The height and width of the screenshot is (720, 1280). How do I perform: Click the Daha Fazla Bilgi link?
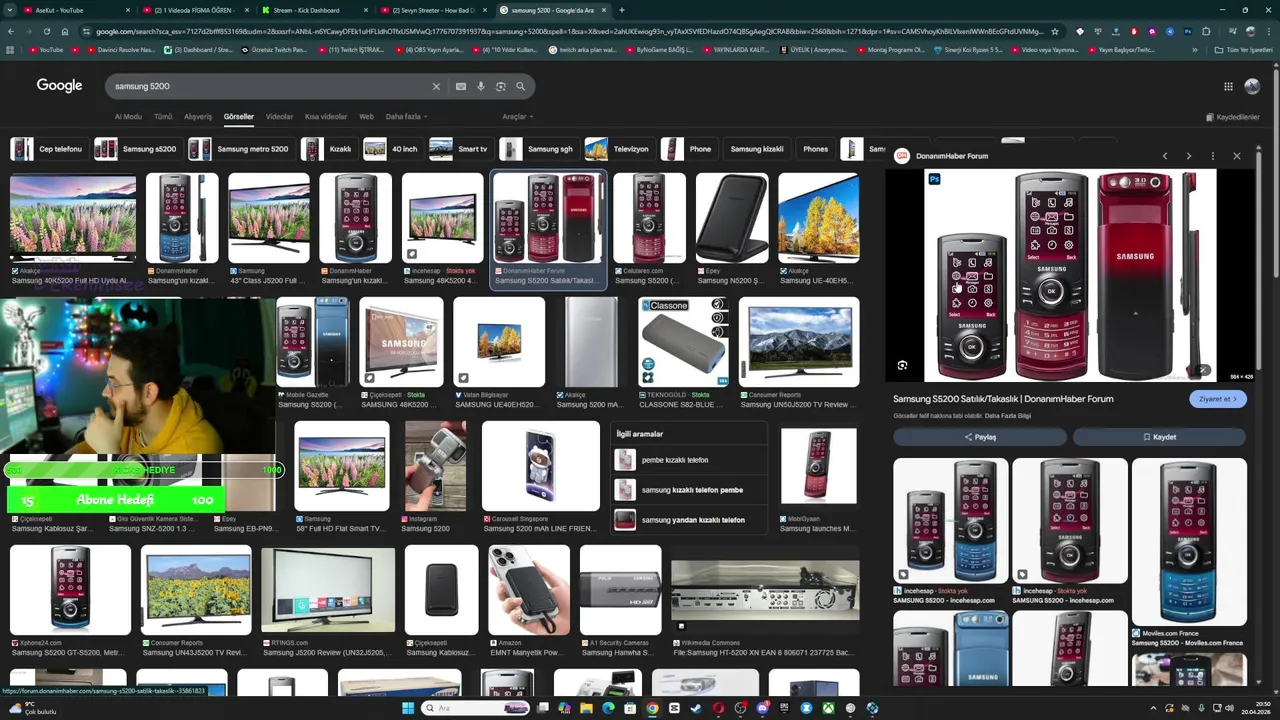(x=1007, y=415)
